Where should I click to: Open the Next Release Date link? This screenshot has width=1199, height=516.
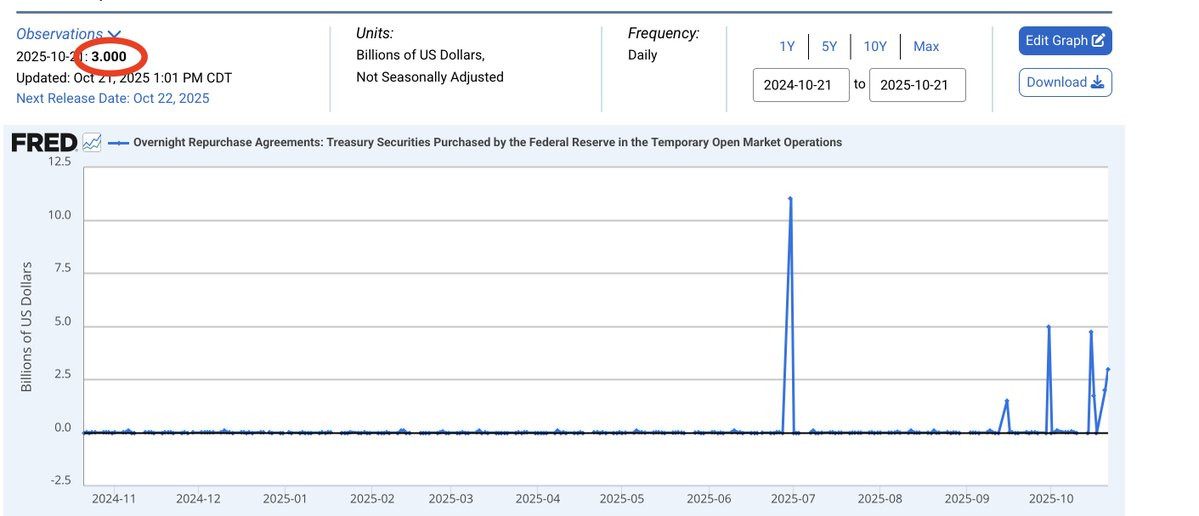click(112, 99)
